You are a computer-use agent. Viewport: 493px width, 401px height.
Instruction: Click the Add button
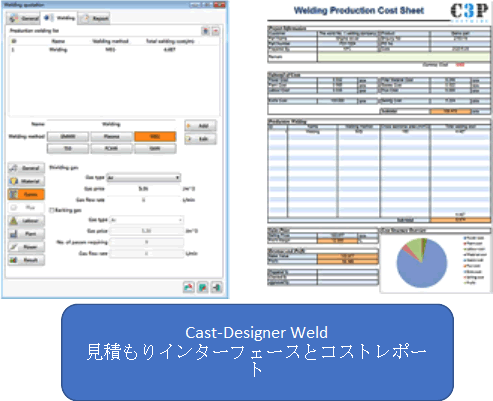tap(200, 126)
